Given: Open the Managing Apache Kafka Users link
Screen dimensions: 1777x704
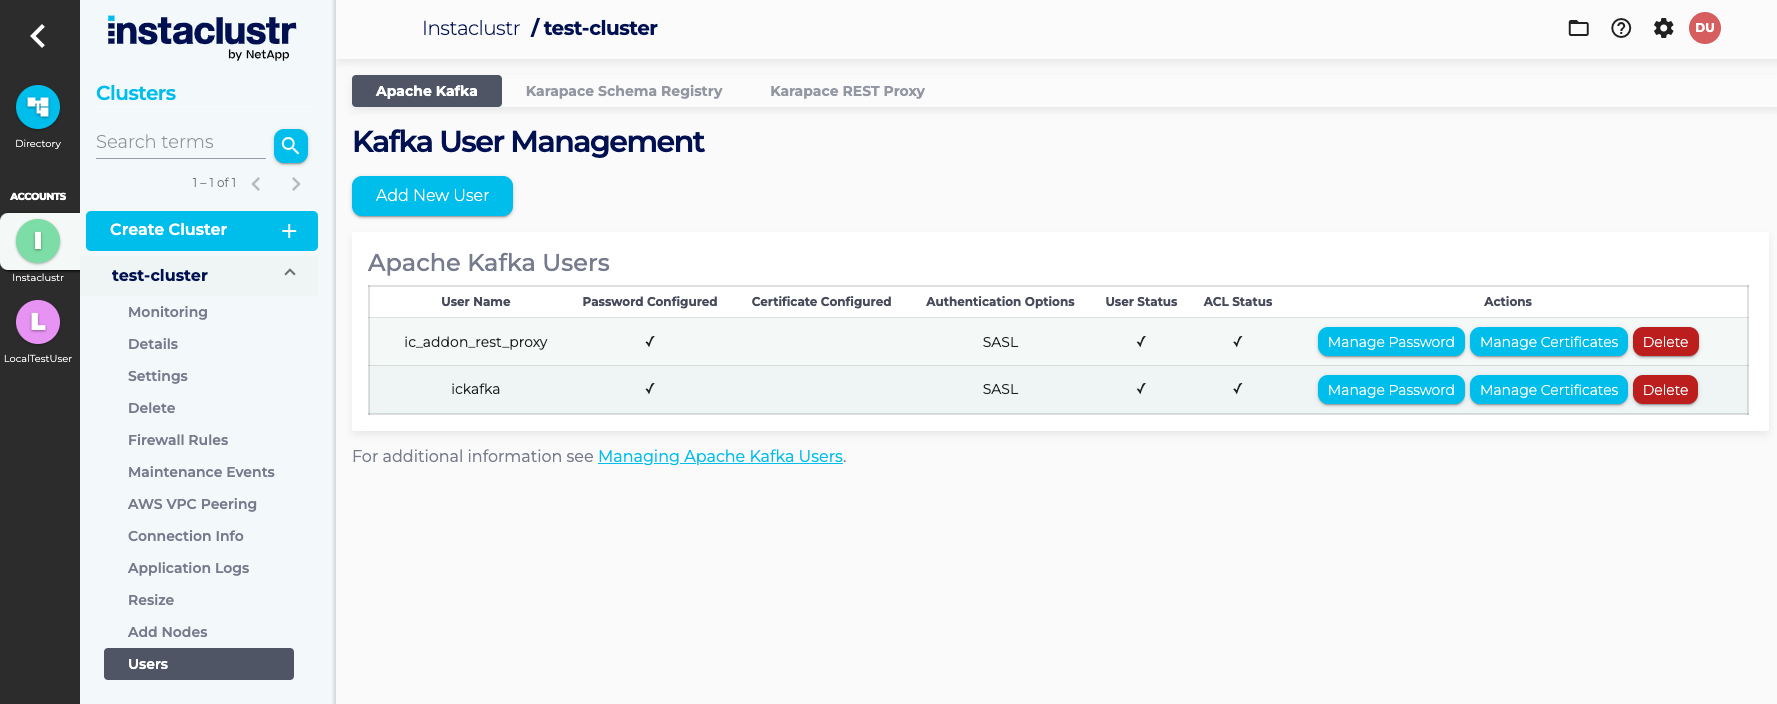Looking at the screenshot, I should tap(720, 456).
